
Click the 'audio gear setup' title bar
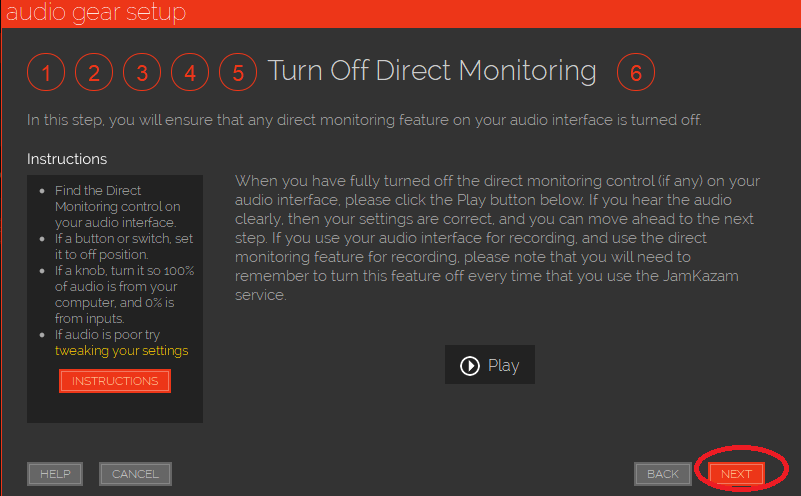click(96, 13)
